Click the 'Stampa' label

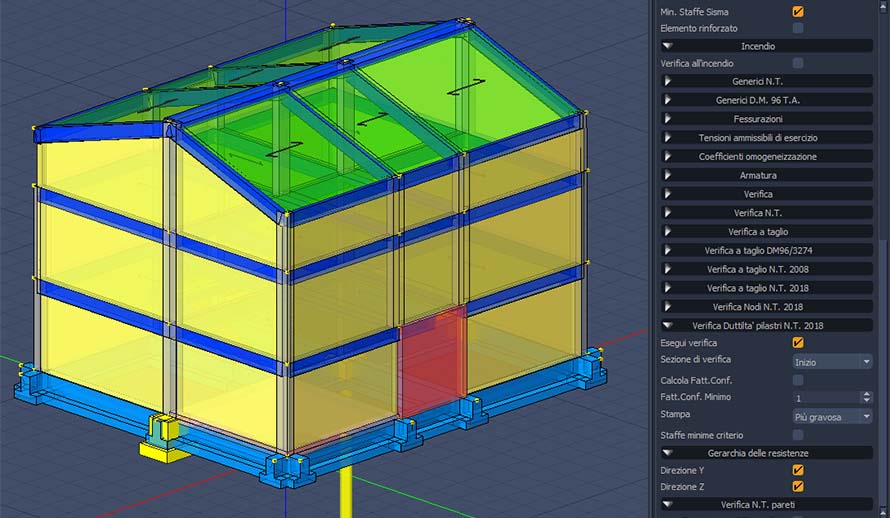coord(675,414)
